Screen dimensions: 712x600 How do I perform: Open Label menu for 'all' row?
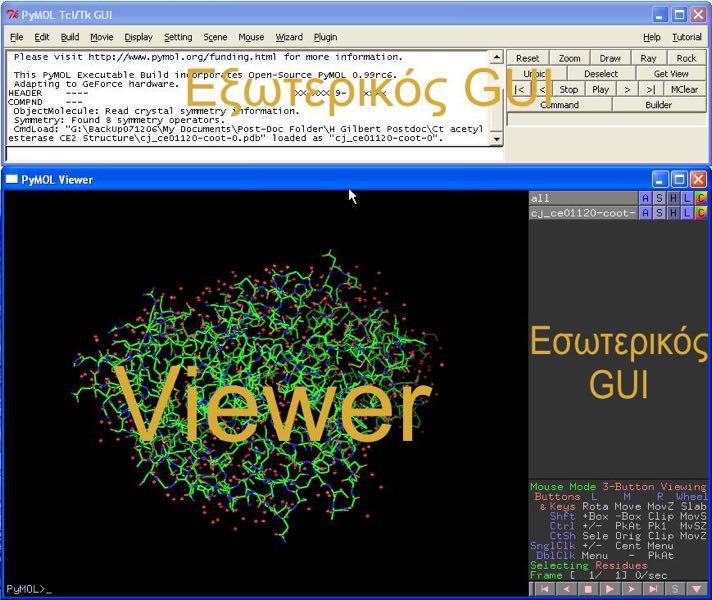[x=687, y=198]
